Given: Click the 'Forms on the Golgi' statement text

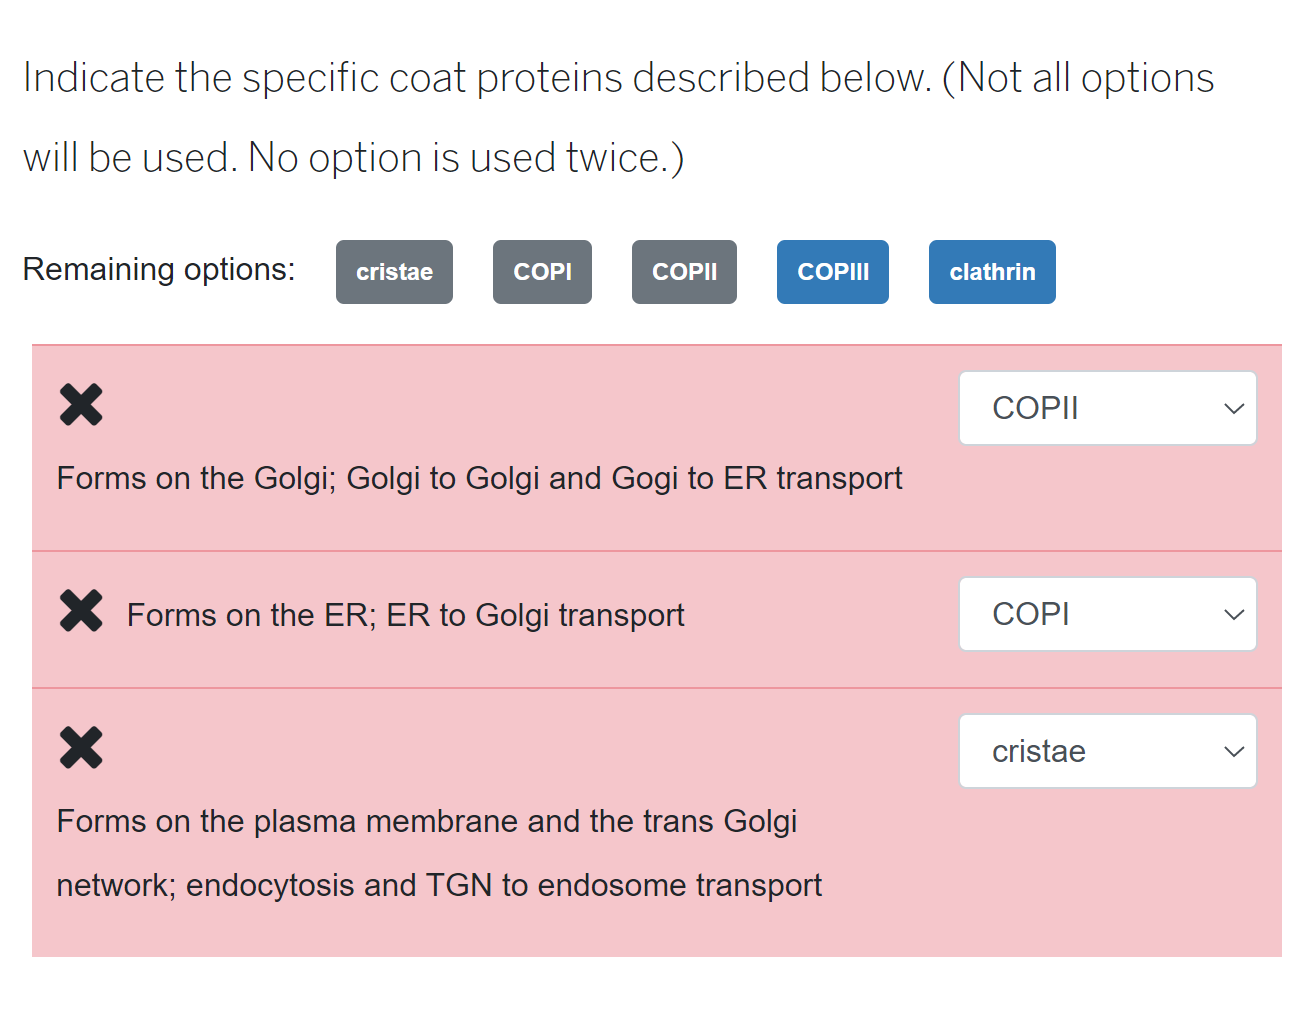Looking at the screenshot, I should (479, 478).
